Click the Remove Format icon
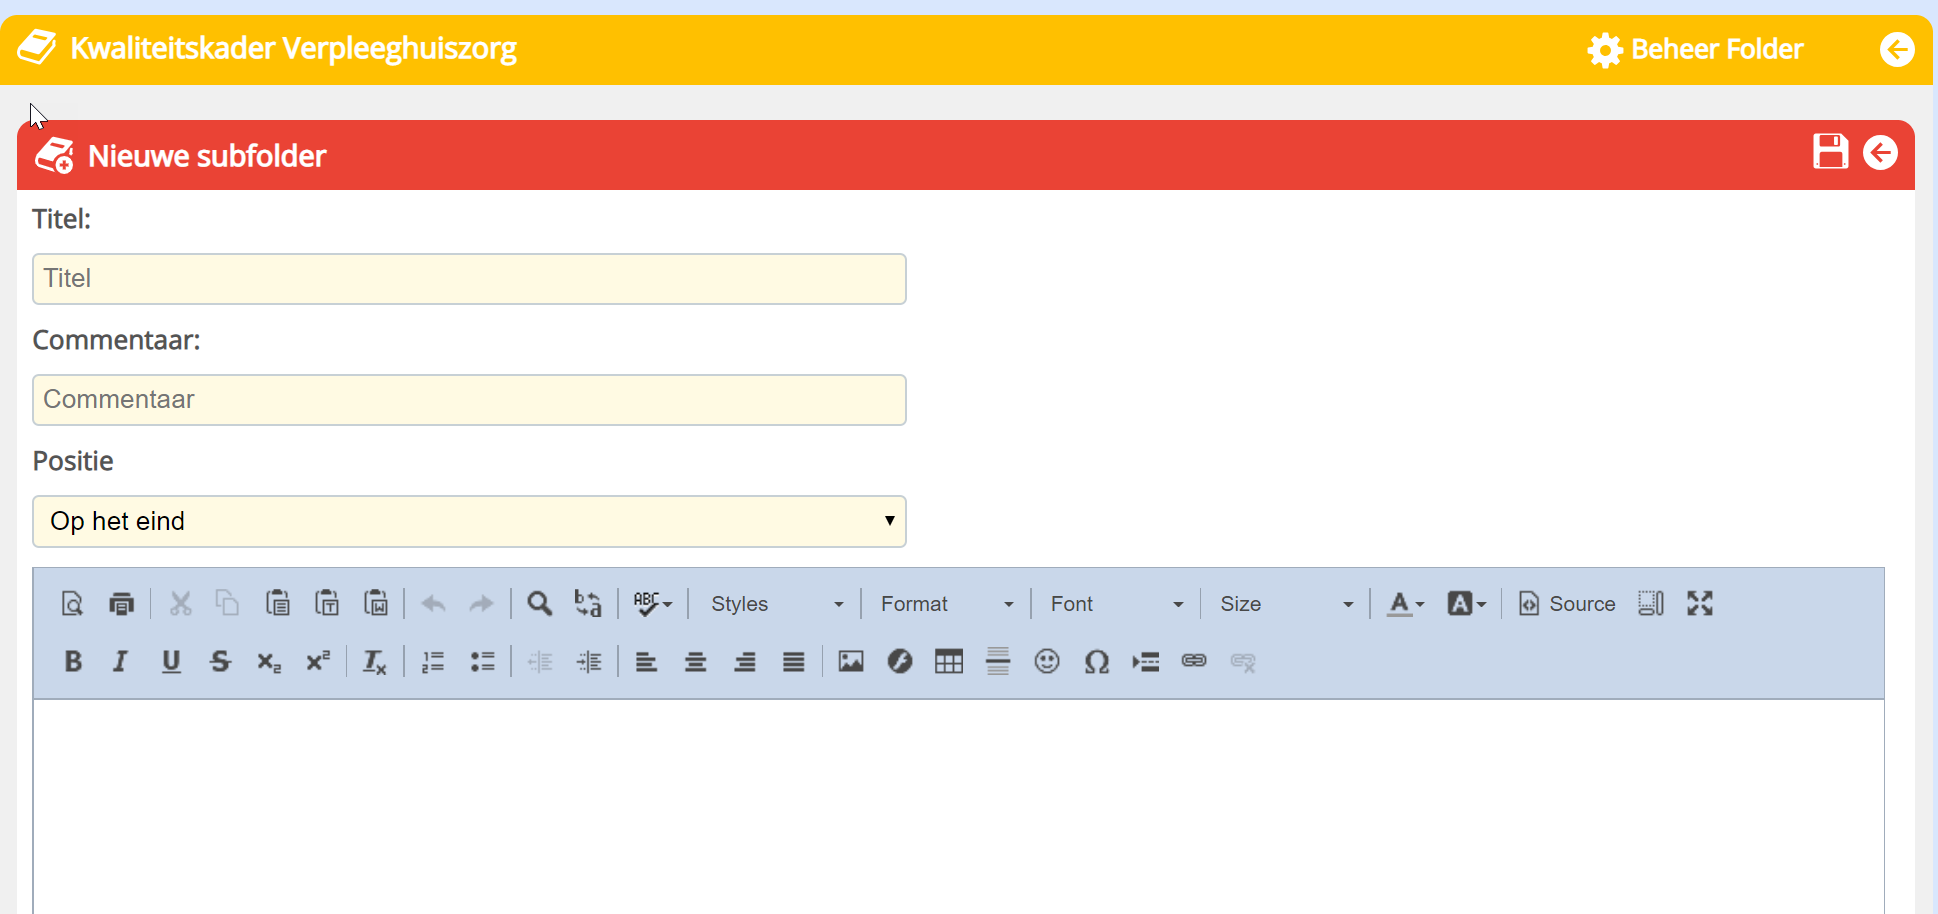This screenshot has width=1938, height=914. click(375, 662)
